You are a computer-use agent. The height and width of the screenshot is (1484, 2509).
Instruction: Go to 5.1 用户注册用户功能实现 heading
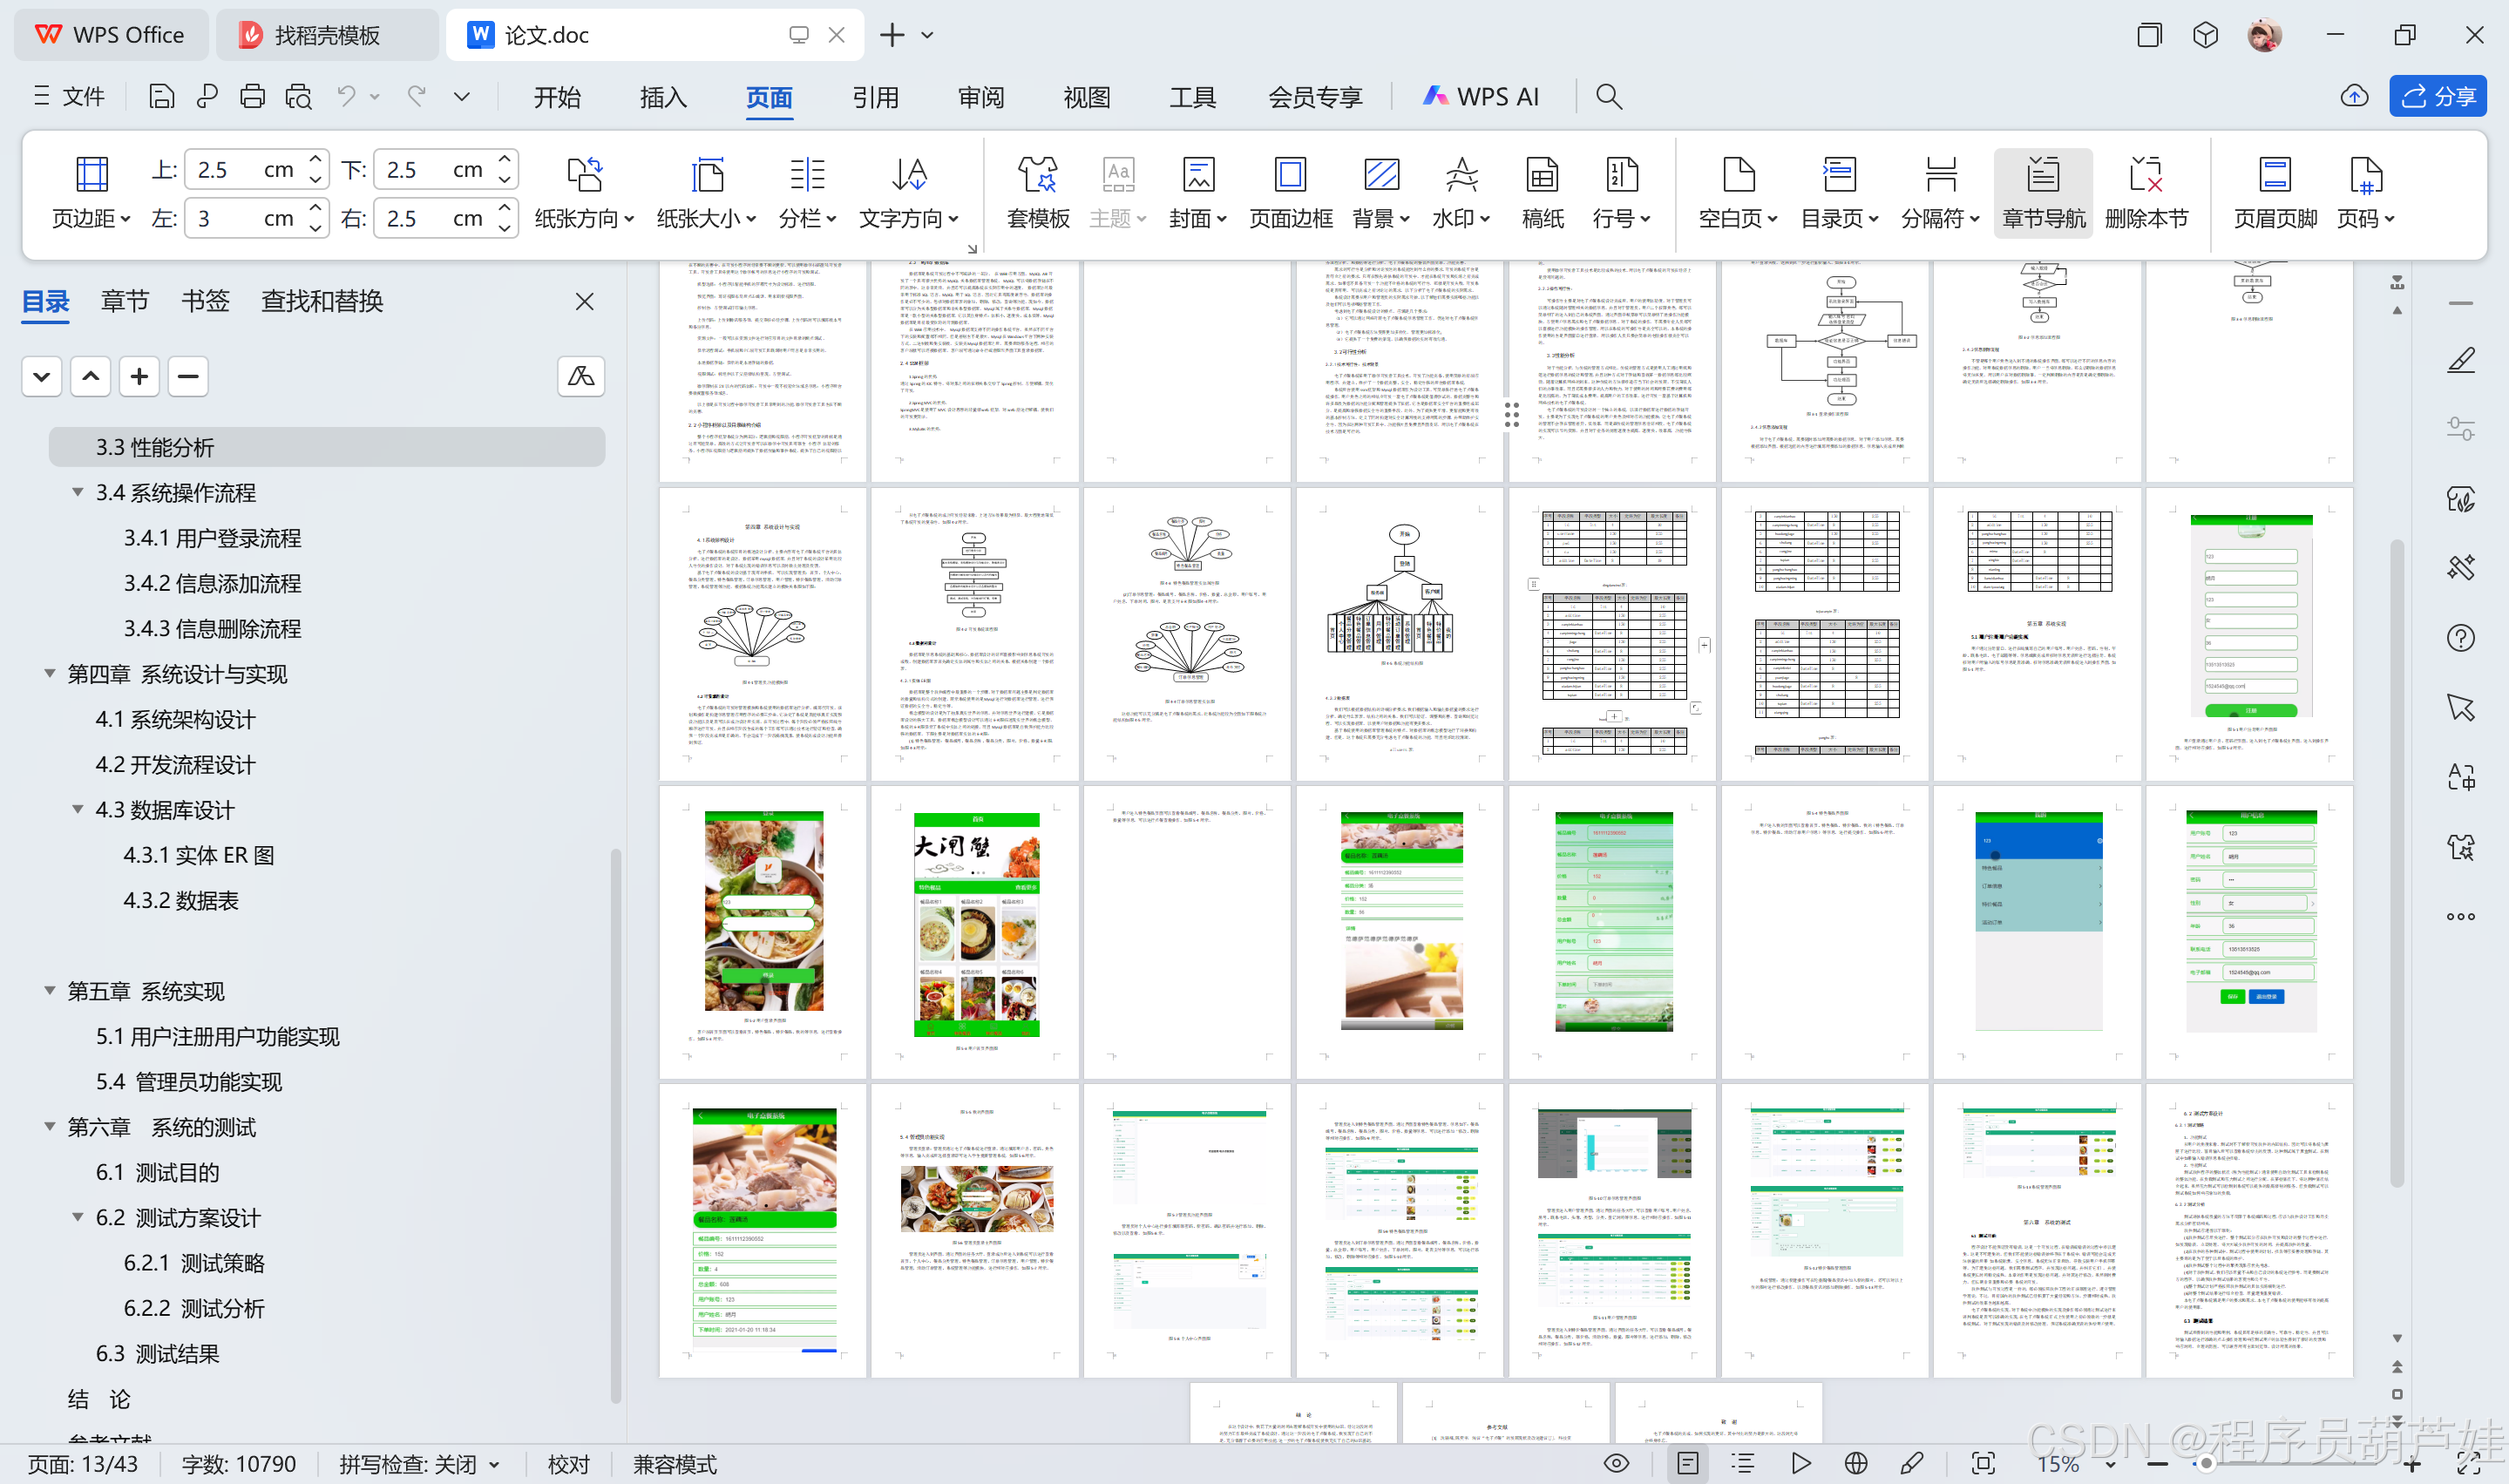217,1036
